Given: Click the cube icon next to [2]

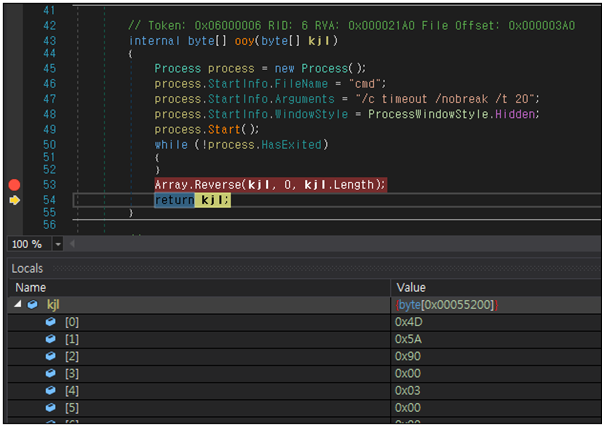Looking at the screenshot, I should pyautogui.click(x=51, y=356).
